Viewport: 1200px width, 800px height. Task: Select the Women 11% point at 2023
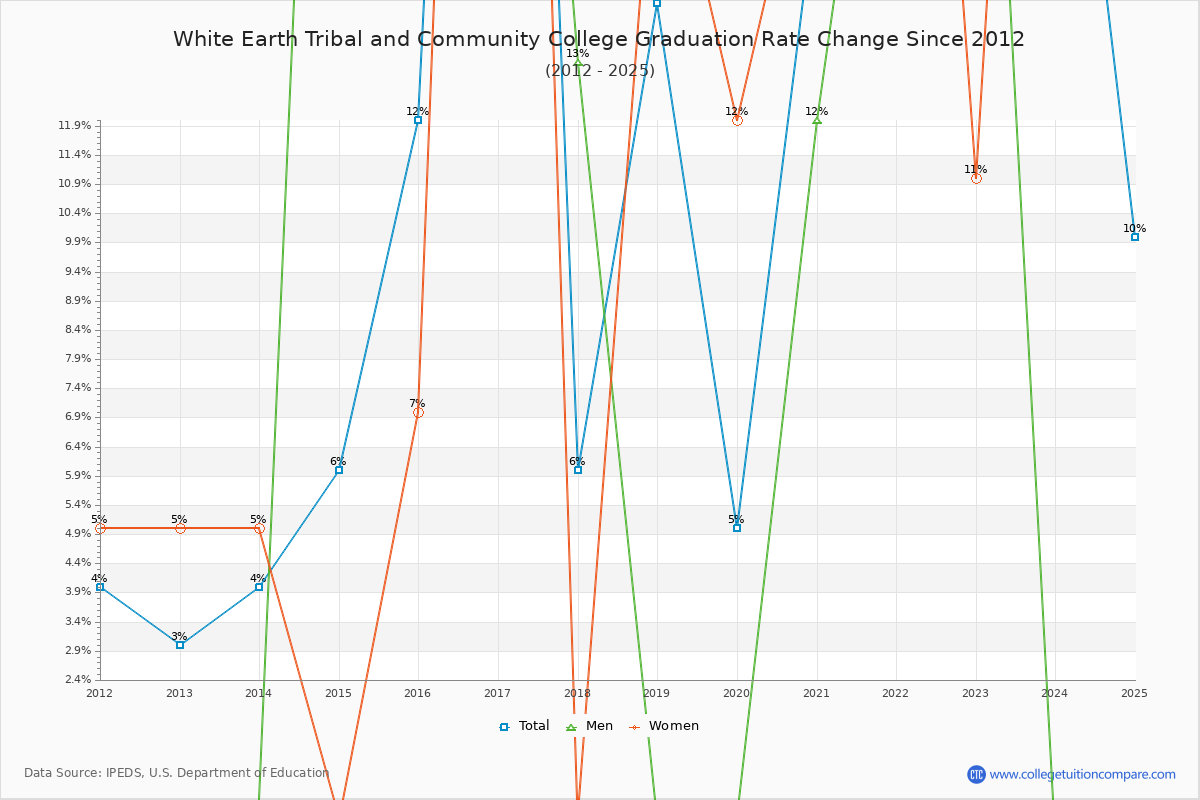(976, 178)
